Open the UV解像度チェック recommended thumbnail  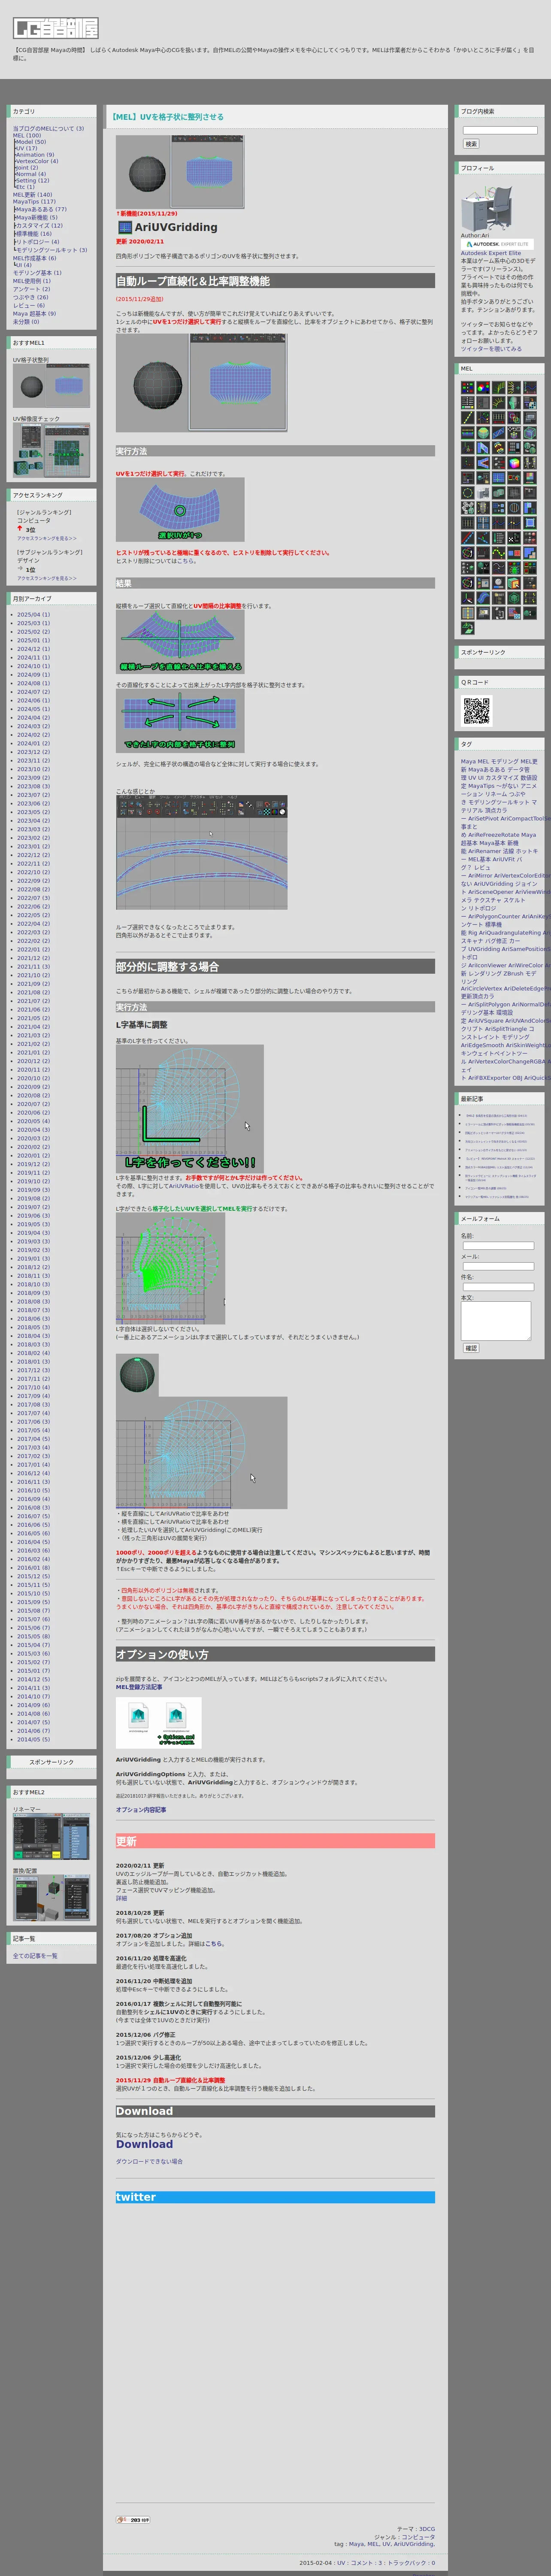point(51,450)
